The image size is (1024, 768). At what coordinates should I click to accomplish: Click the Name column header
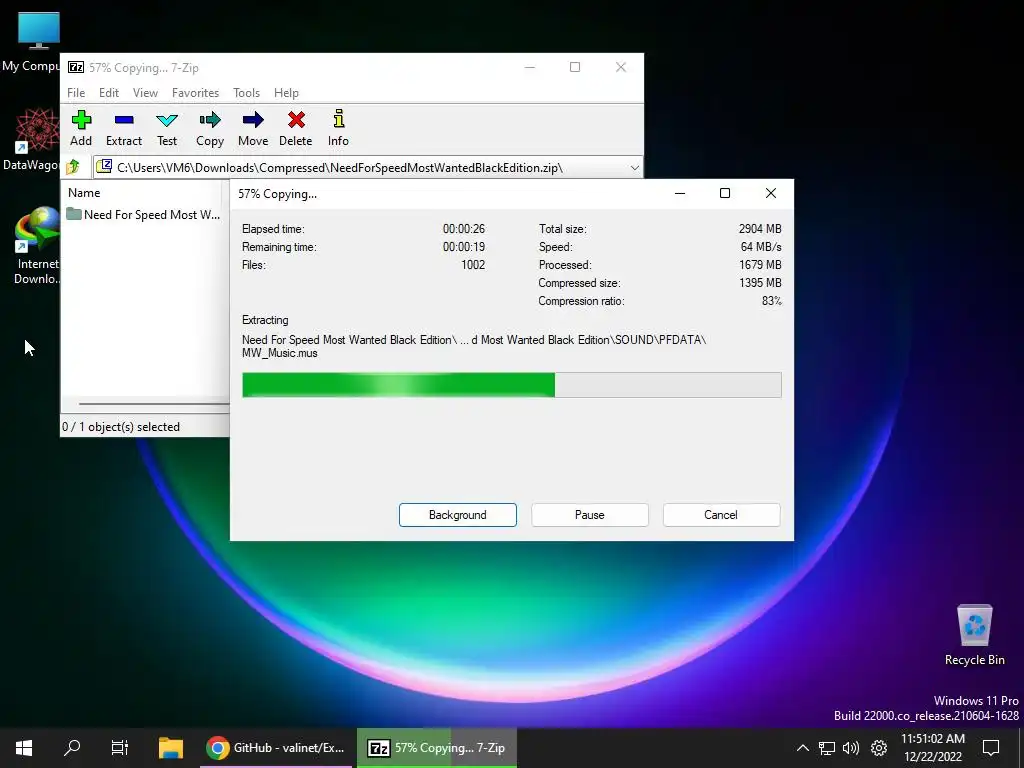84,193
